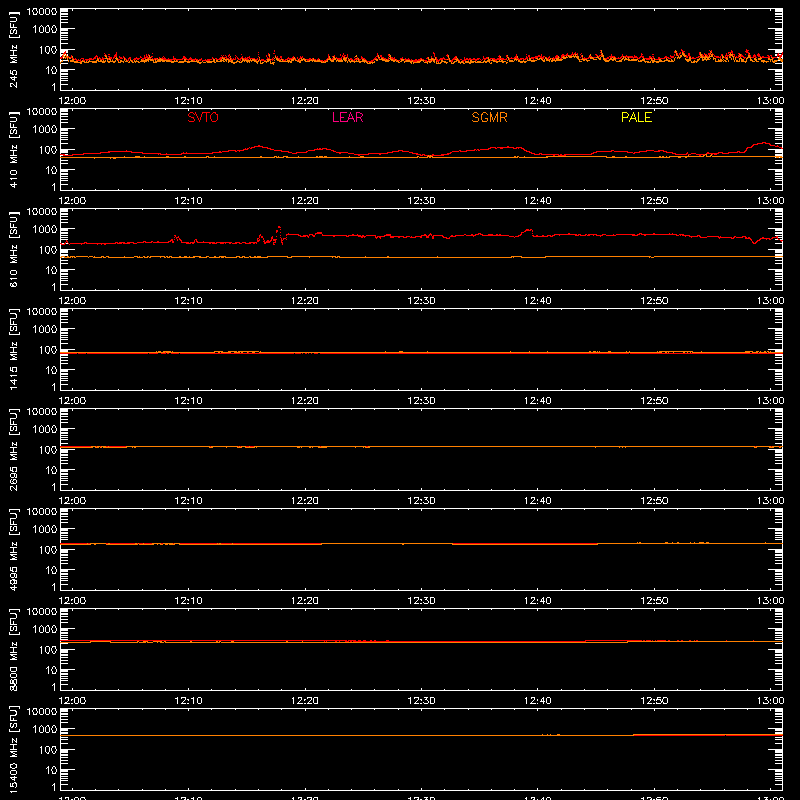Click the red rise at right end of 410 MHz curve
800x800 pixels.
pyautogui.click(x=763, y=145)
